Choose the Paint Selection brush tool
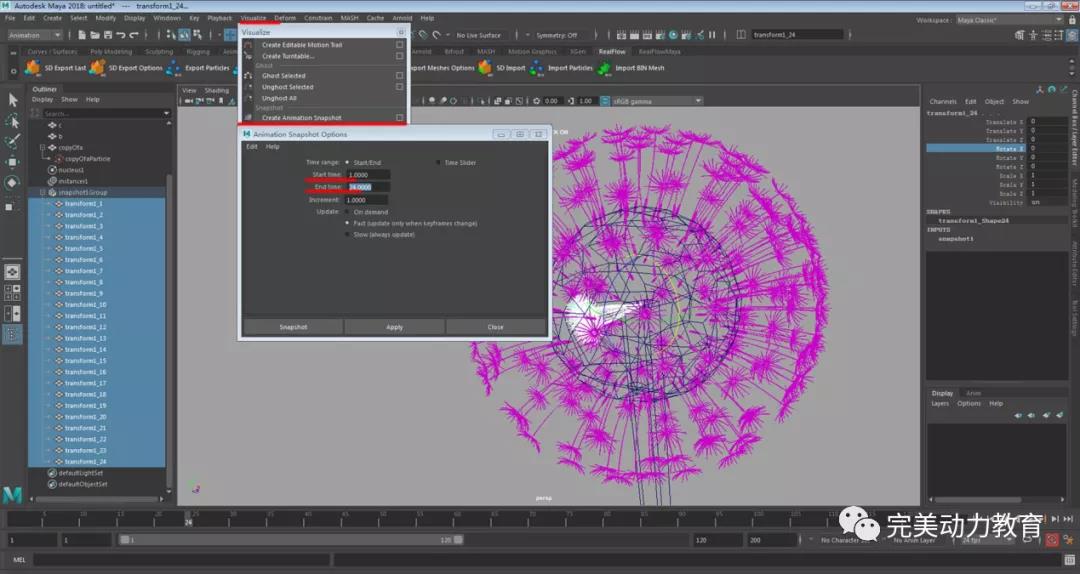The height and width of the screenshot is (574, 1080). point(13,141)
